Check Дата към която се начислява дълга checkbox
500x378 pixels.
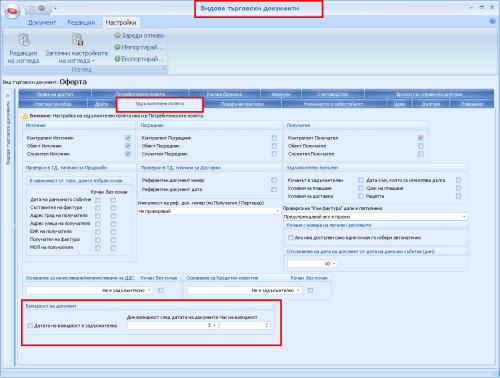pyautogui.click(x=459, y=180)
